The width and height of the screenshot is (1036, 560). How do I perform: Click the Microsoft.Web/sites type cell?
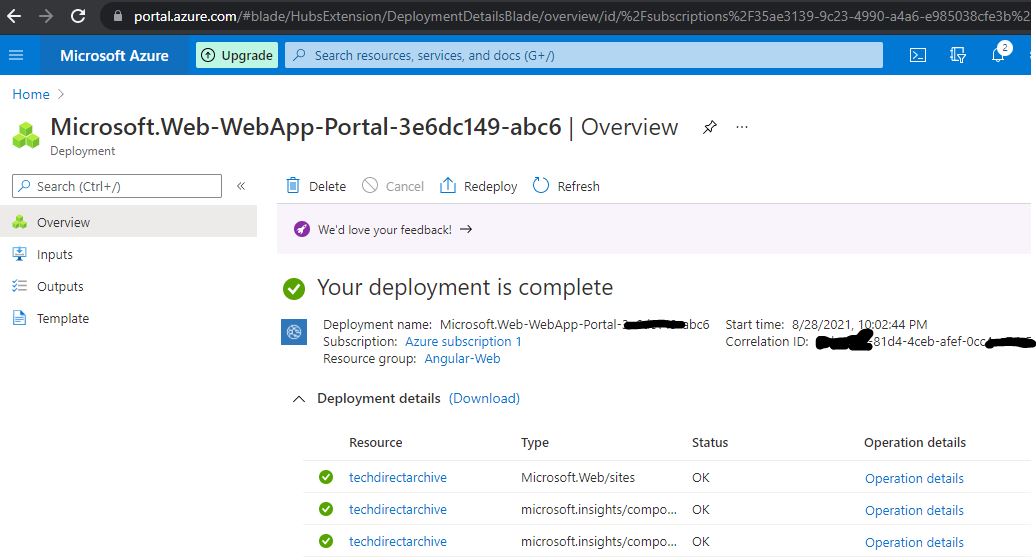click(x=577, y=477)
